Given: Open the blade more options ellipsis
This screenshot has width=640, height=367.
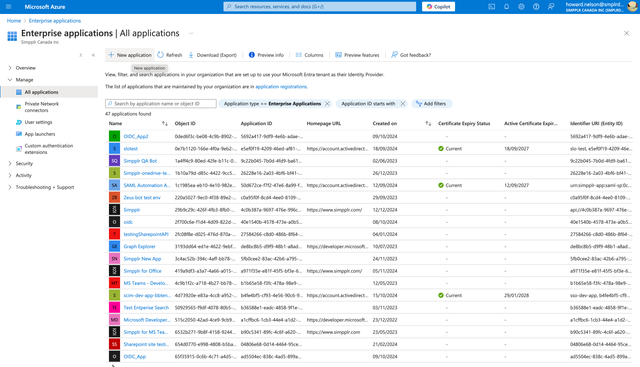Looking at the screenshot, I should pyautogui.click(x=191, y=33).
